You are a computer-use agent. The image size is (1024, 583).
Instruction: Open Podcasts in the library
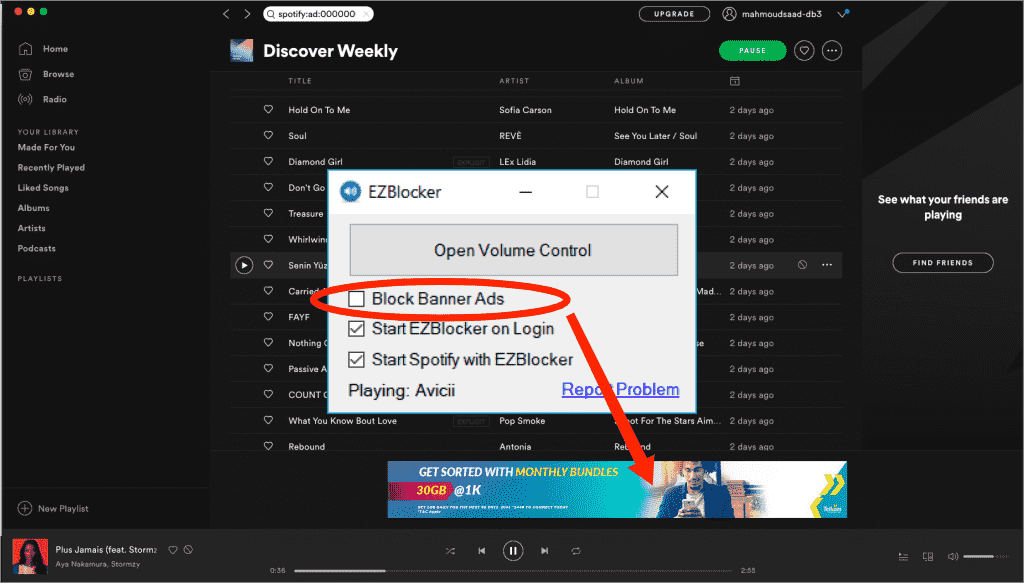37,249
